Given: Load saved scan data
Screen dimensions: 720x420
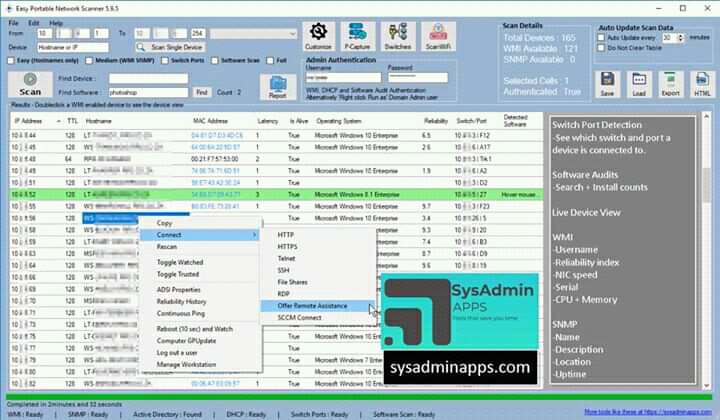Looking at the screenshot, I should point(639,84).
